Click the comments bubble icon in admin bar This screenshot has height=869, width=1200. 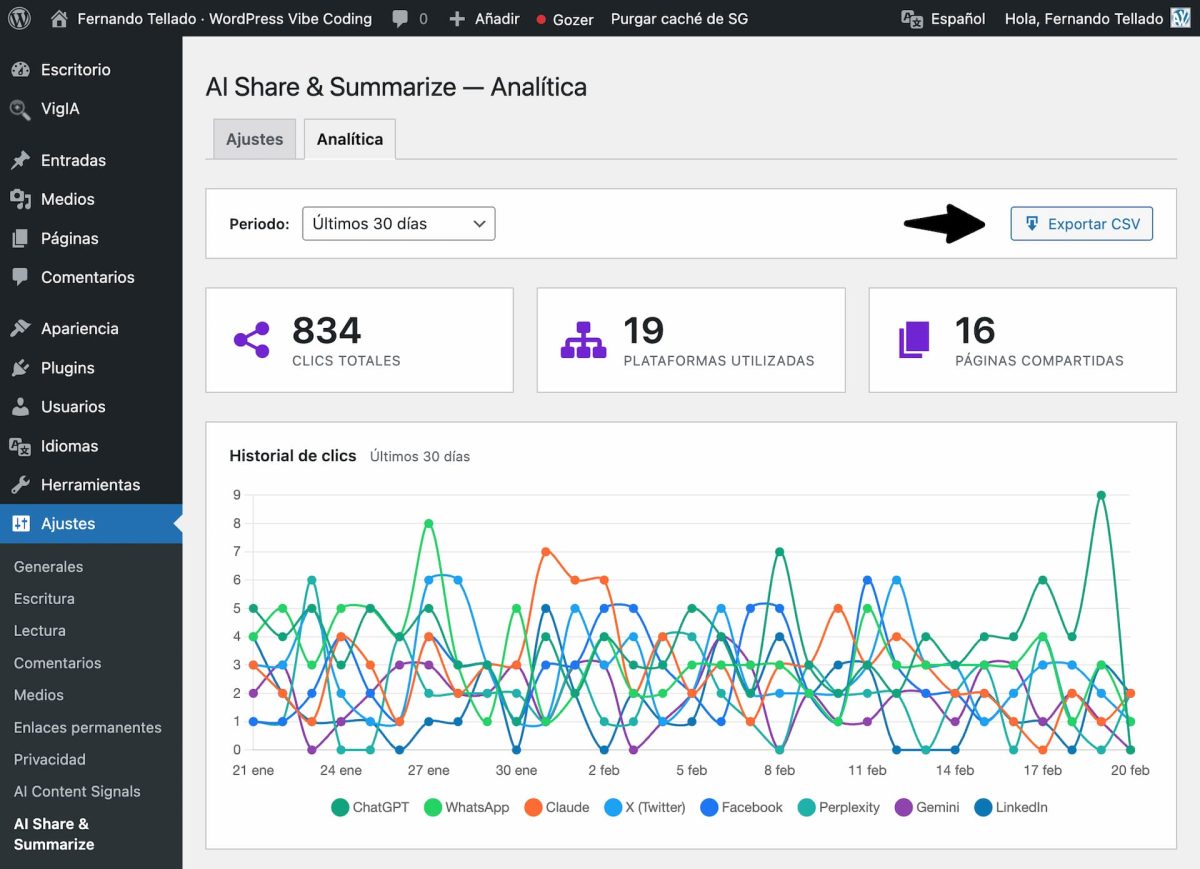pos(401,19)
